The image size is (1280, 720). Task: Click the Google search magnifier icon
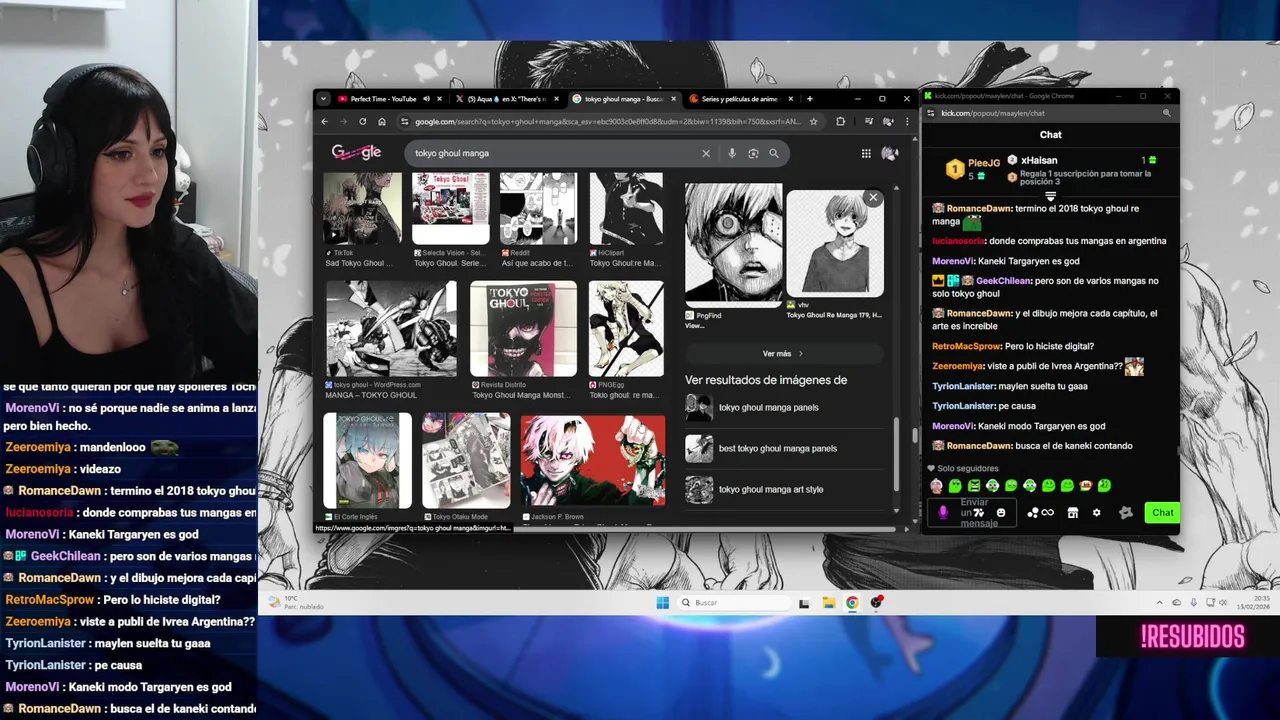(774, 153)
